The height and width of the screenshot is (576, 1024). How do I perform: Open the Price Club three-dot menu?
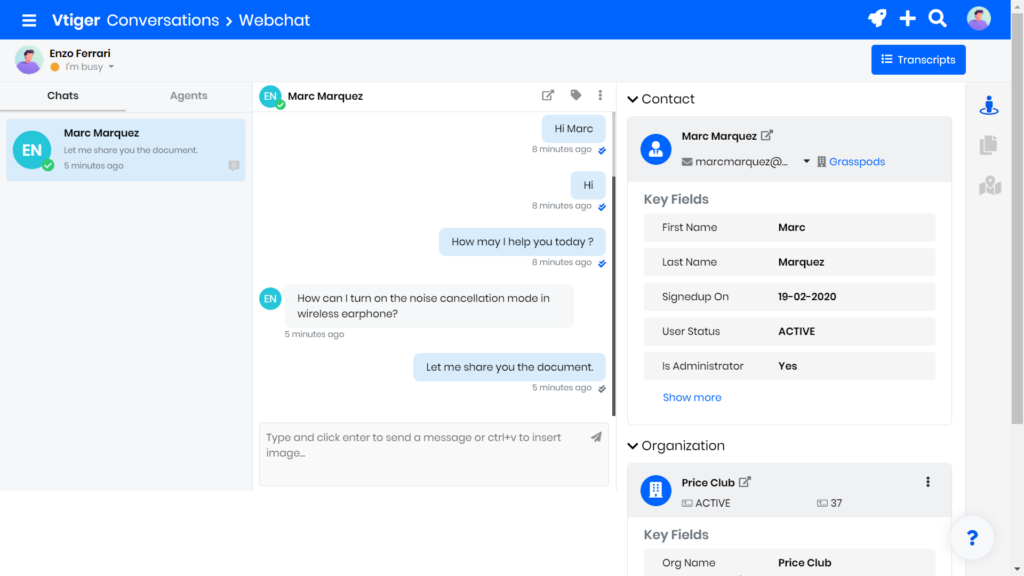[x=927, y=482]
